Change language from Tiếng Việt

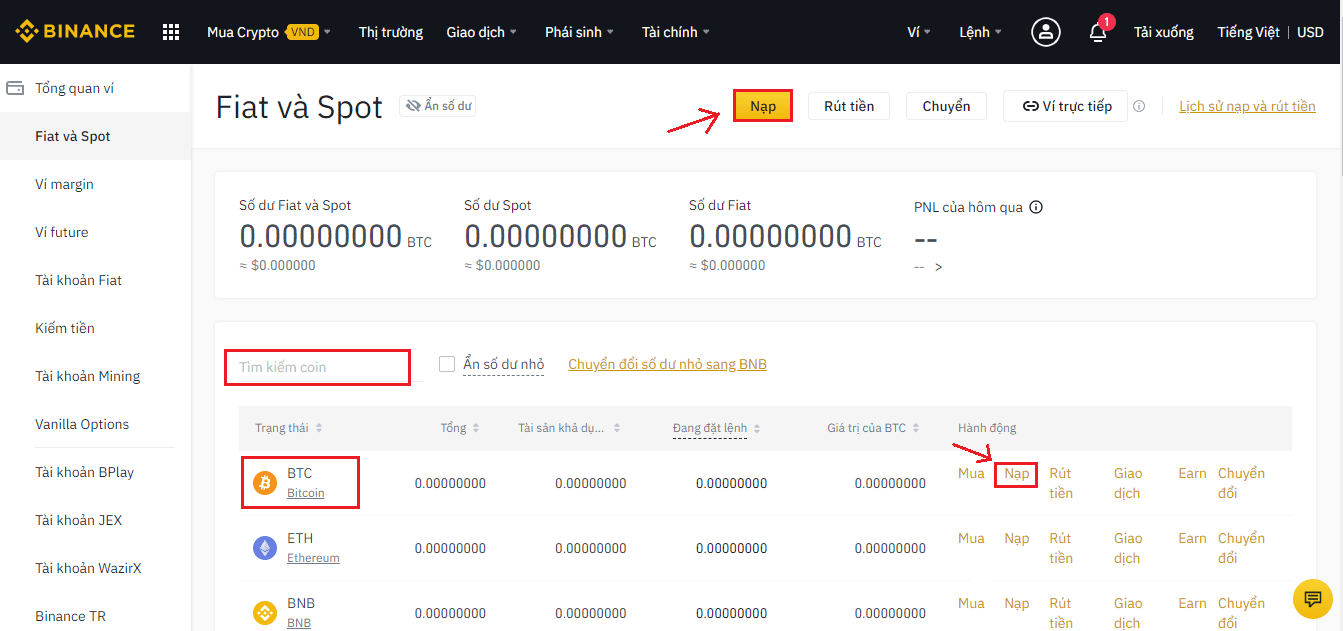[1248, 32]
